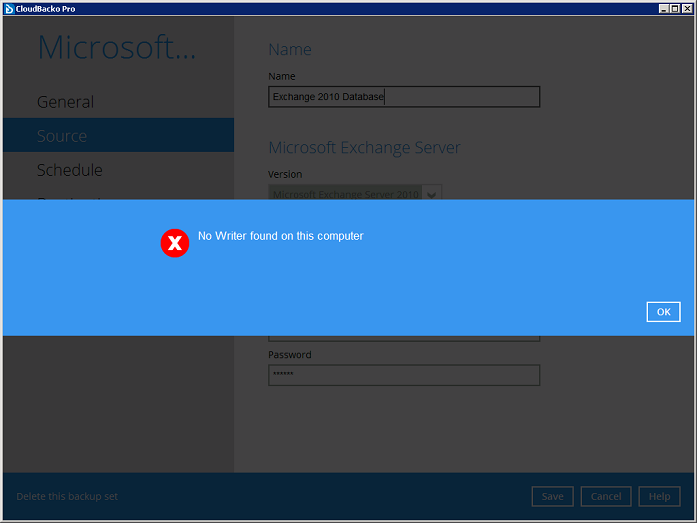The height and width of the screenshot is (523, 697).
Task: Open the Help page
Action: pyautogui.click(x=659, y=496)
